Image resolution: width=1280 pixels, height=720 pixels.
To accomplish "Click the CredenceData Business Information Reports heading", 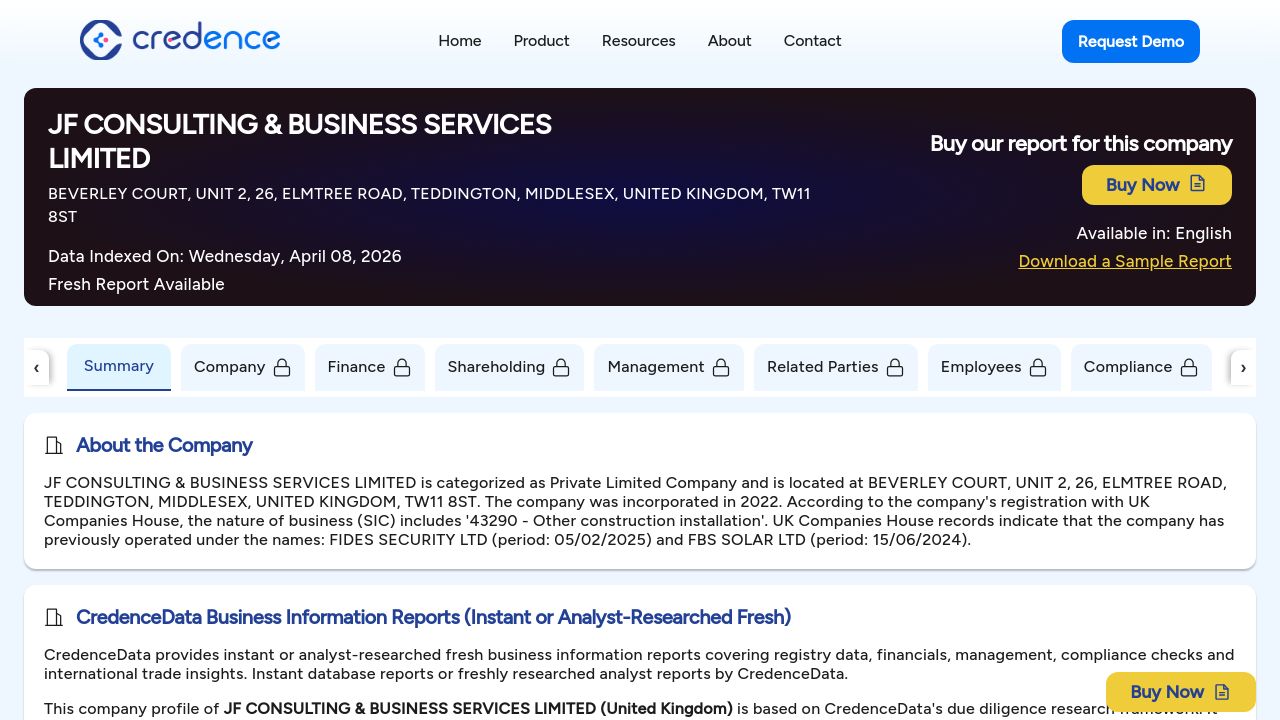I will click(x=433, y=617).
